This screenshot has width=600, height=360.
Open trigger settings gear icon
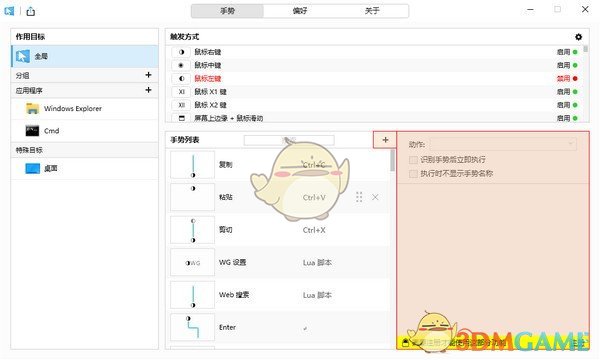(578, 37)
